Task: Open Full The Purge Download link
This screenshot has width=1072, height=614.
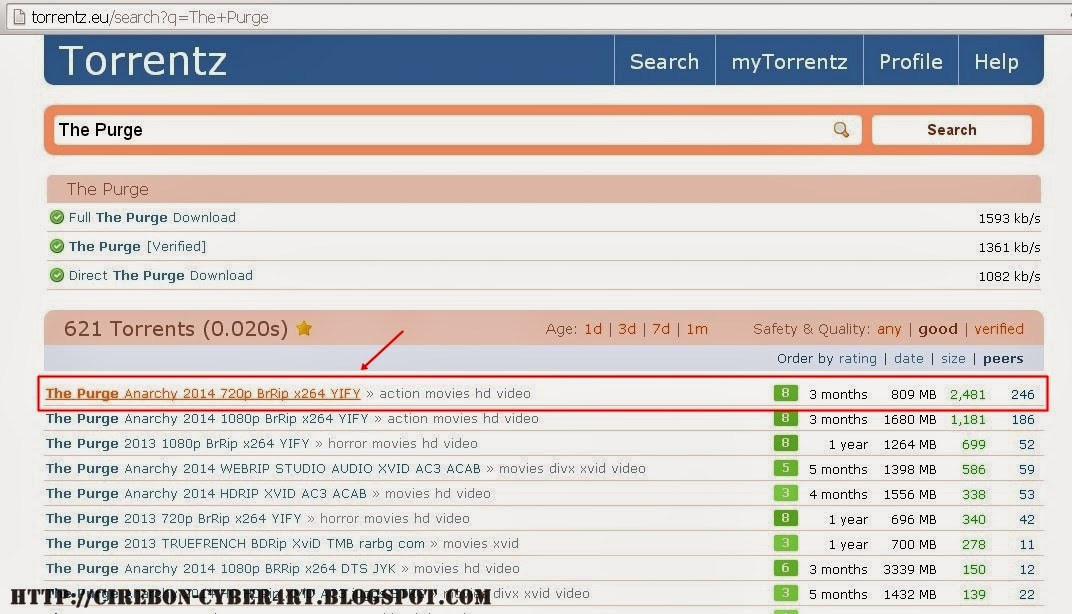Action: coord(152,217)
